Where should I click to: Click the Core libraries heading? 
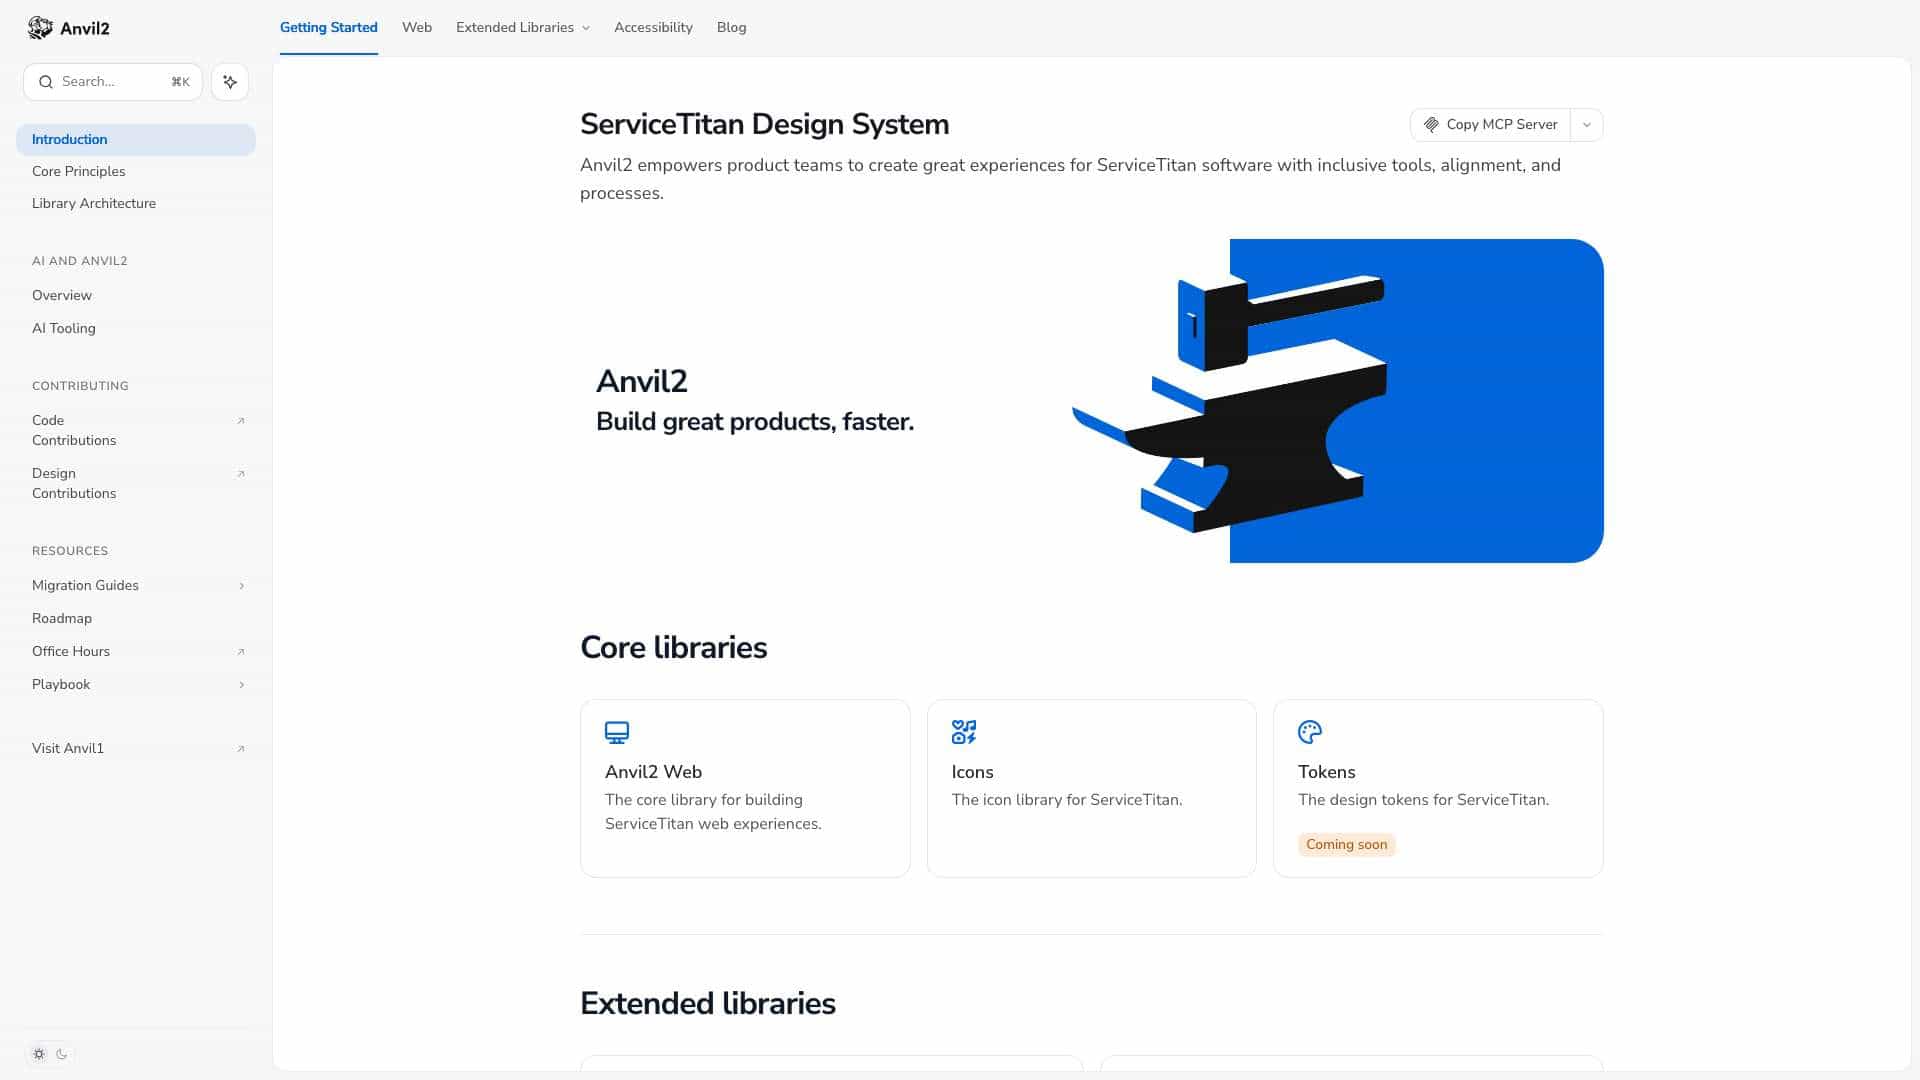pos(673,648)
